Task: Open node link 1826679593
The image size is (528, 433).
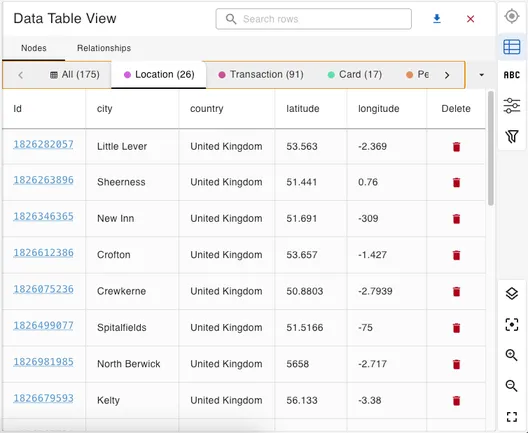Action: click(x=43, y=398)
